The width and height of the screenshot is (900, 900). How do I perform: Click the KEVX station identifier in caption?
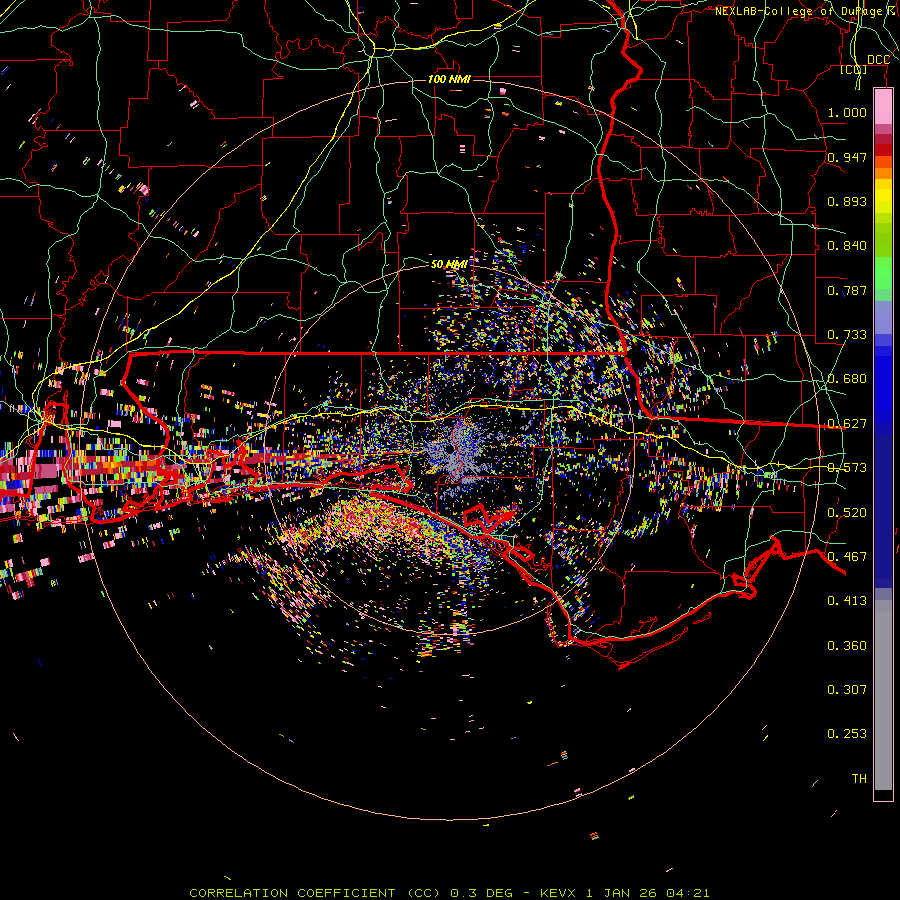[x=557, y=893]
